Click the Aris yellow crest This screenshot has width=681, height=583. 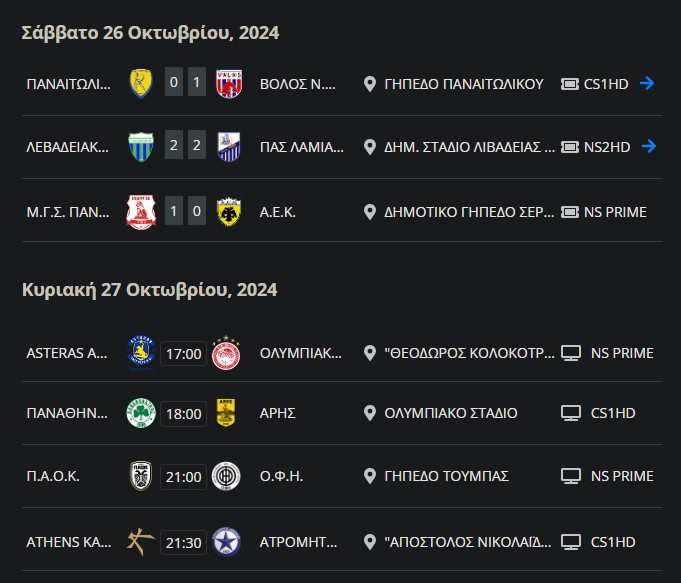226,413
